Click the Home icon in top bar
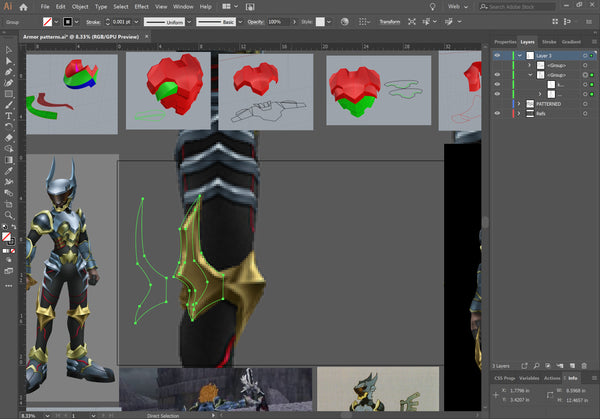600x419 pixels. [24, 6]
